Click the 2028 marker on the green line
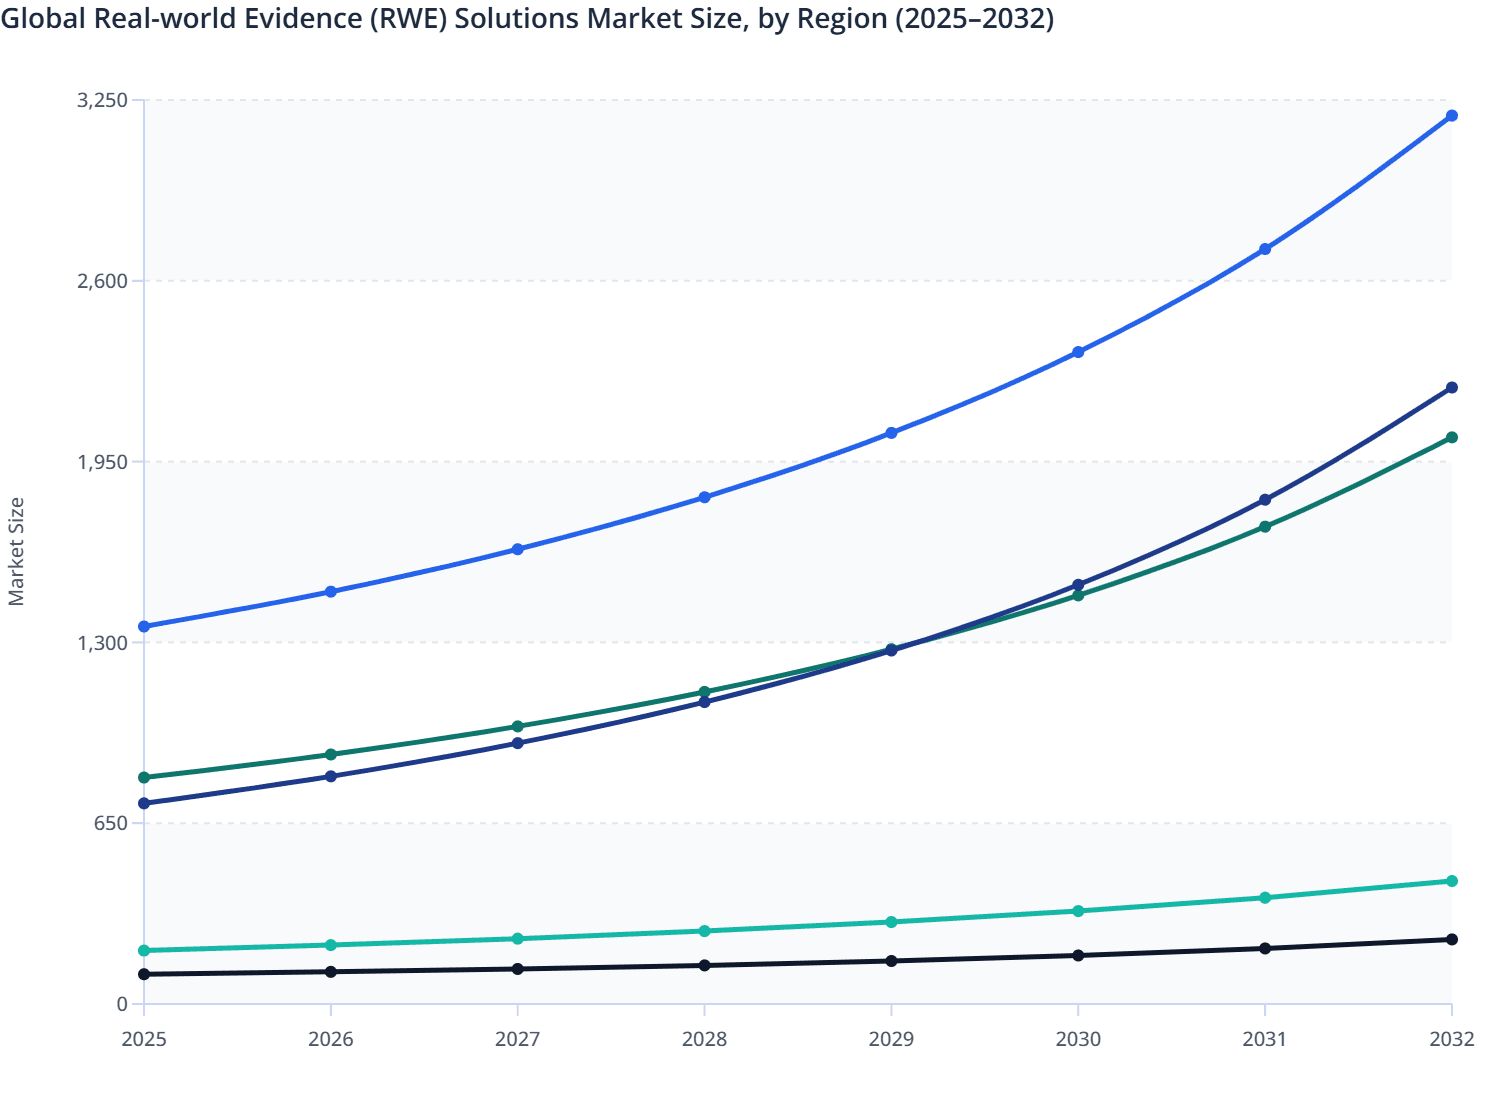 [704, 690]
